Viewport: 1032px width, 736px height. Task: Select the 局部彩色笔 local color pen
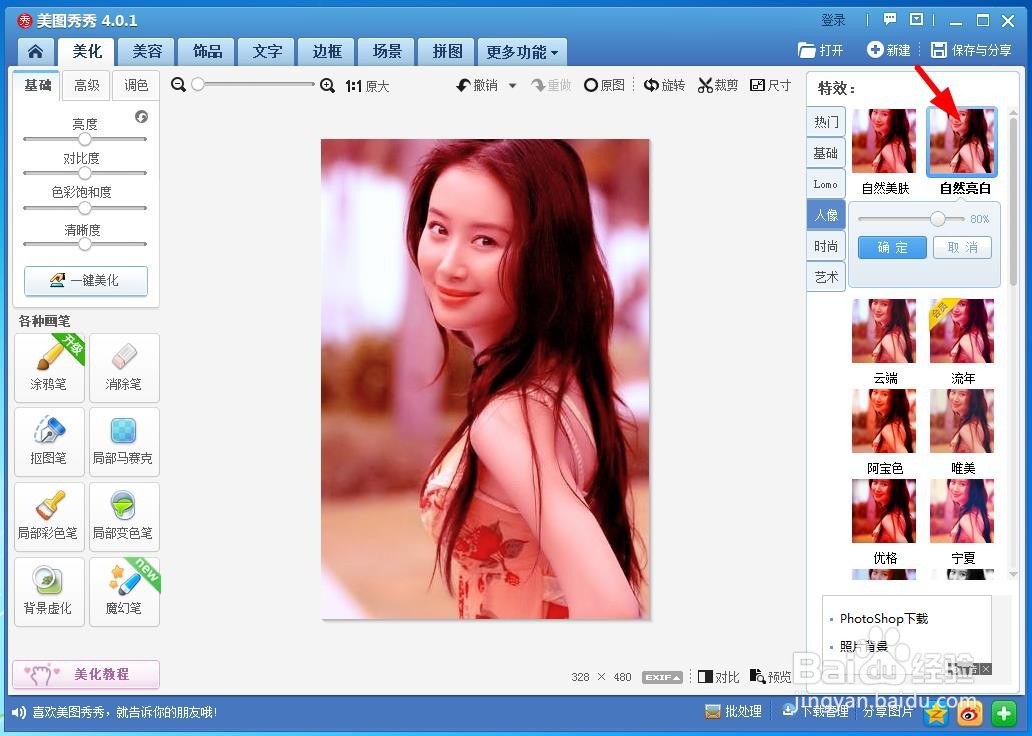pos(49,517)
